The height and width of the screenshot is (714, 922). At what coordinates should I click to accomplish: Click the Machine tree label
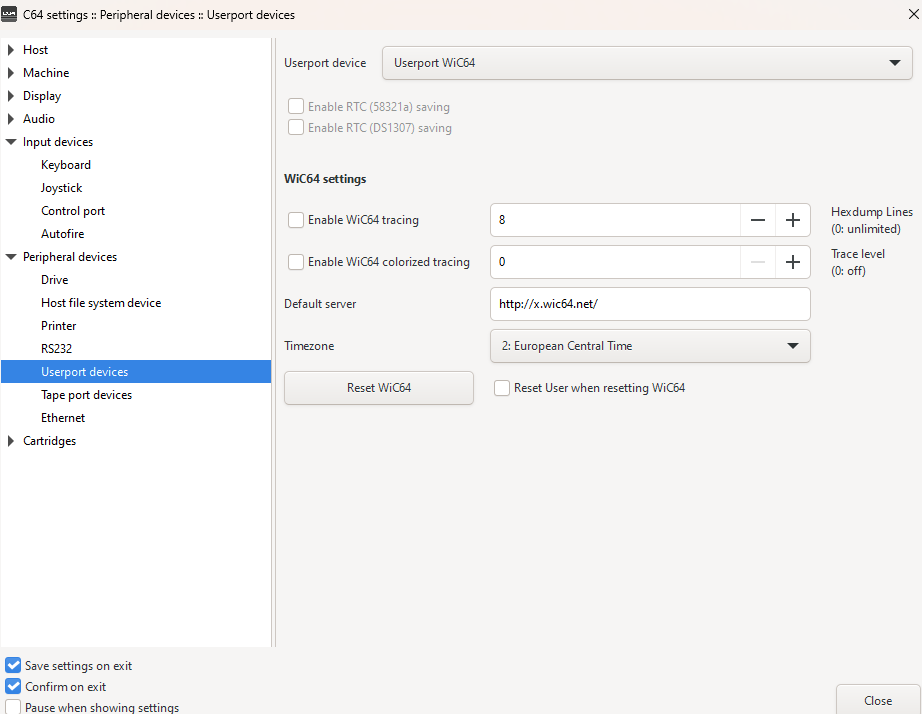pyautogui.click(x=46, y=73)
